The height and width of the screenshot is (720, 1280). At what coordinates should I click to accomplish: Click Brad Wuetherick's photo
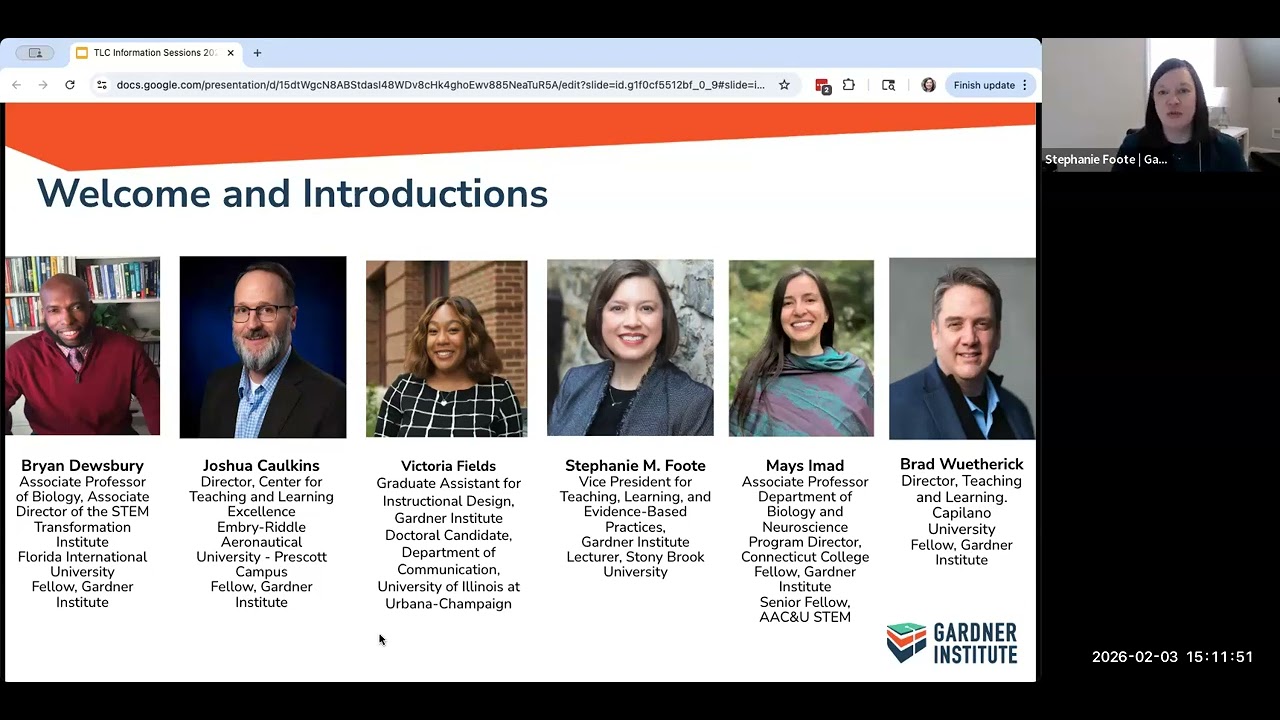(962, 348)
